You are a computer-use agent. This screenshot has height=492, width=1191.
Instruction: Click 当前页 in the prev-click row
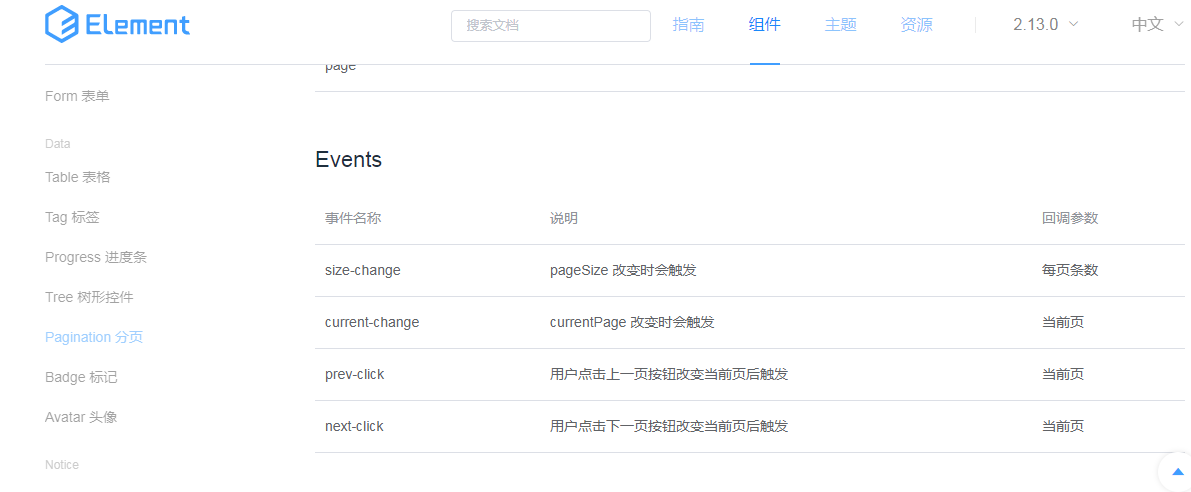point(1063,374)
